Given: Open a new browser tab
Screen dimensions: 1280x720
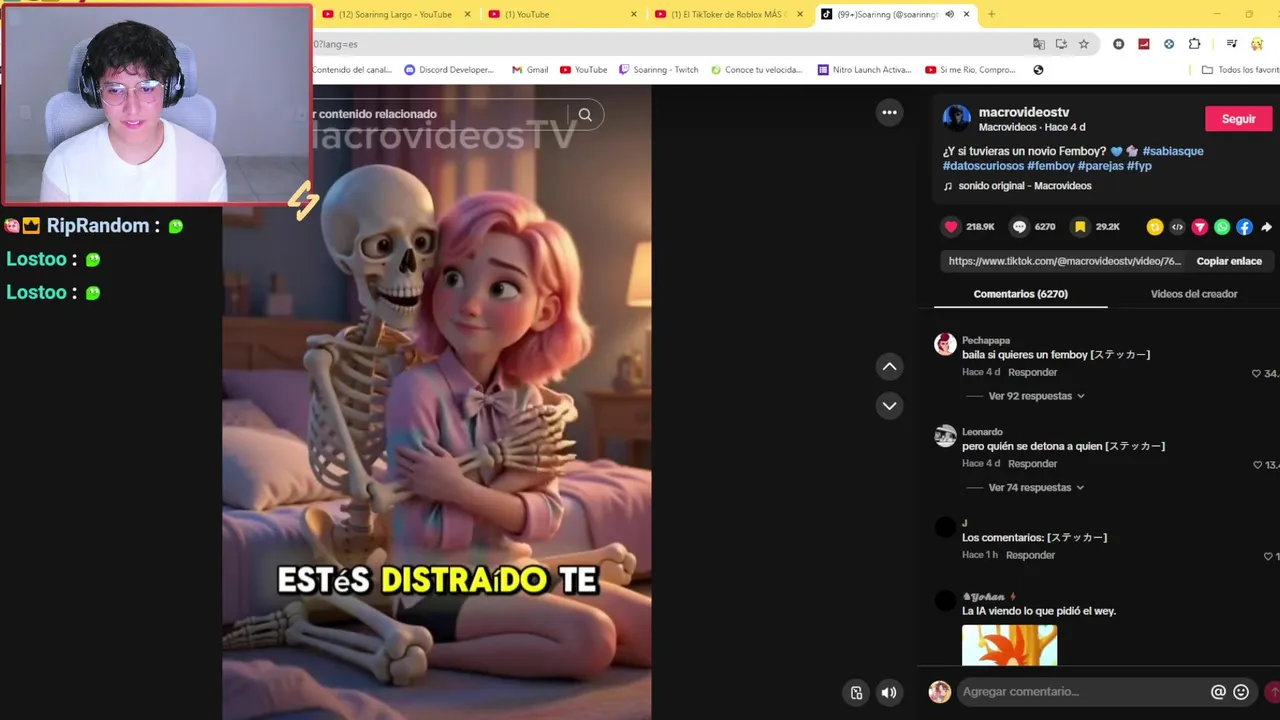Looking at the screenshot, I should coord(991,14).
